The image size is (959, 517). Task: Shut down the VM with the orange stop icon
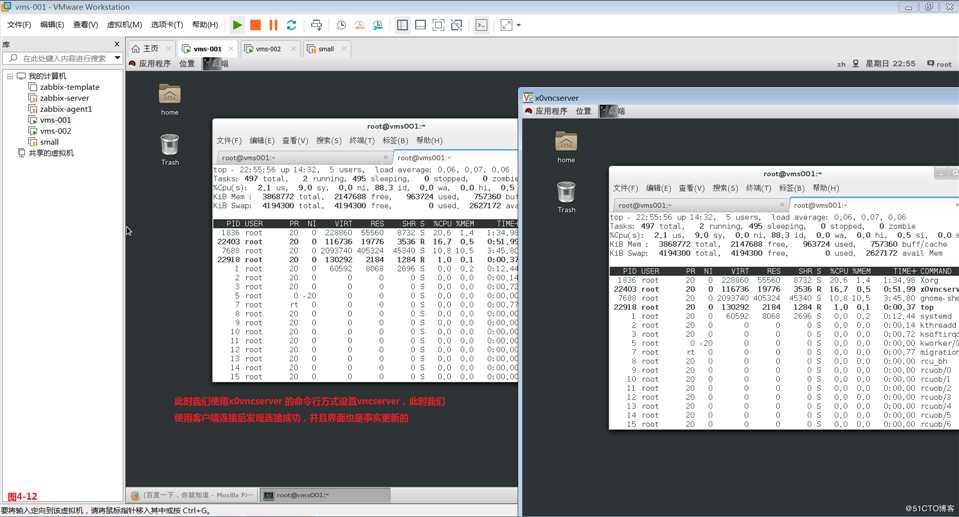[256, 25]
